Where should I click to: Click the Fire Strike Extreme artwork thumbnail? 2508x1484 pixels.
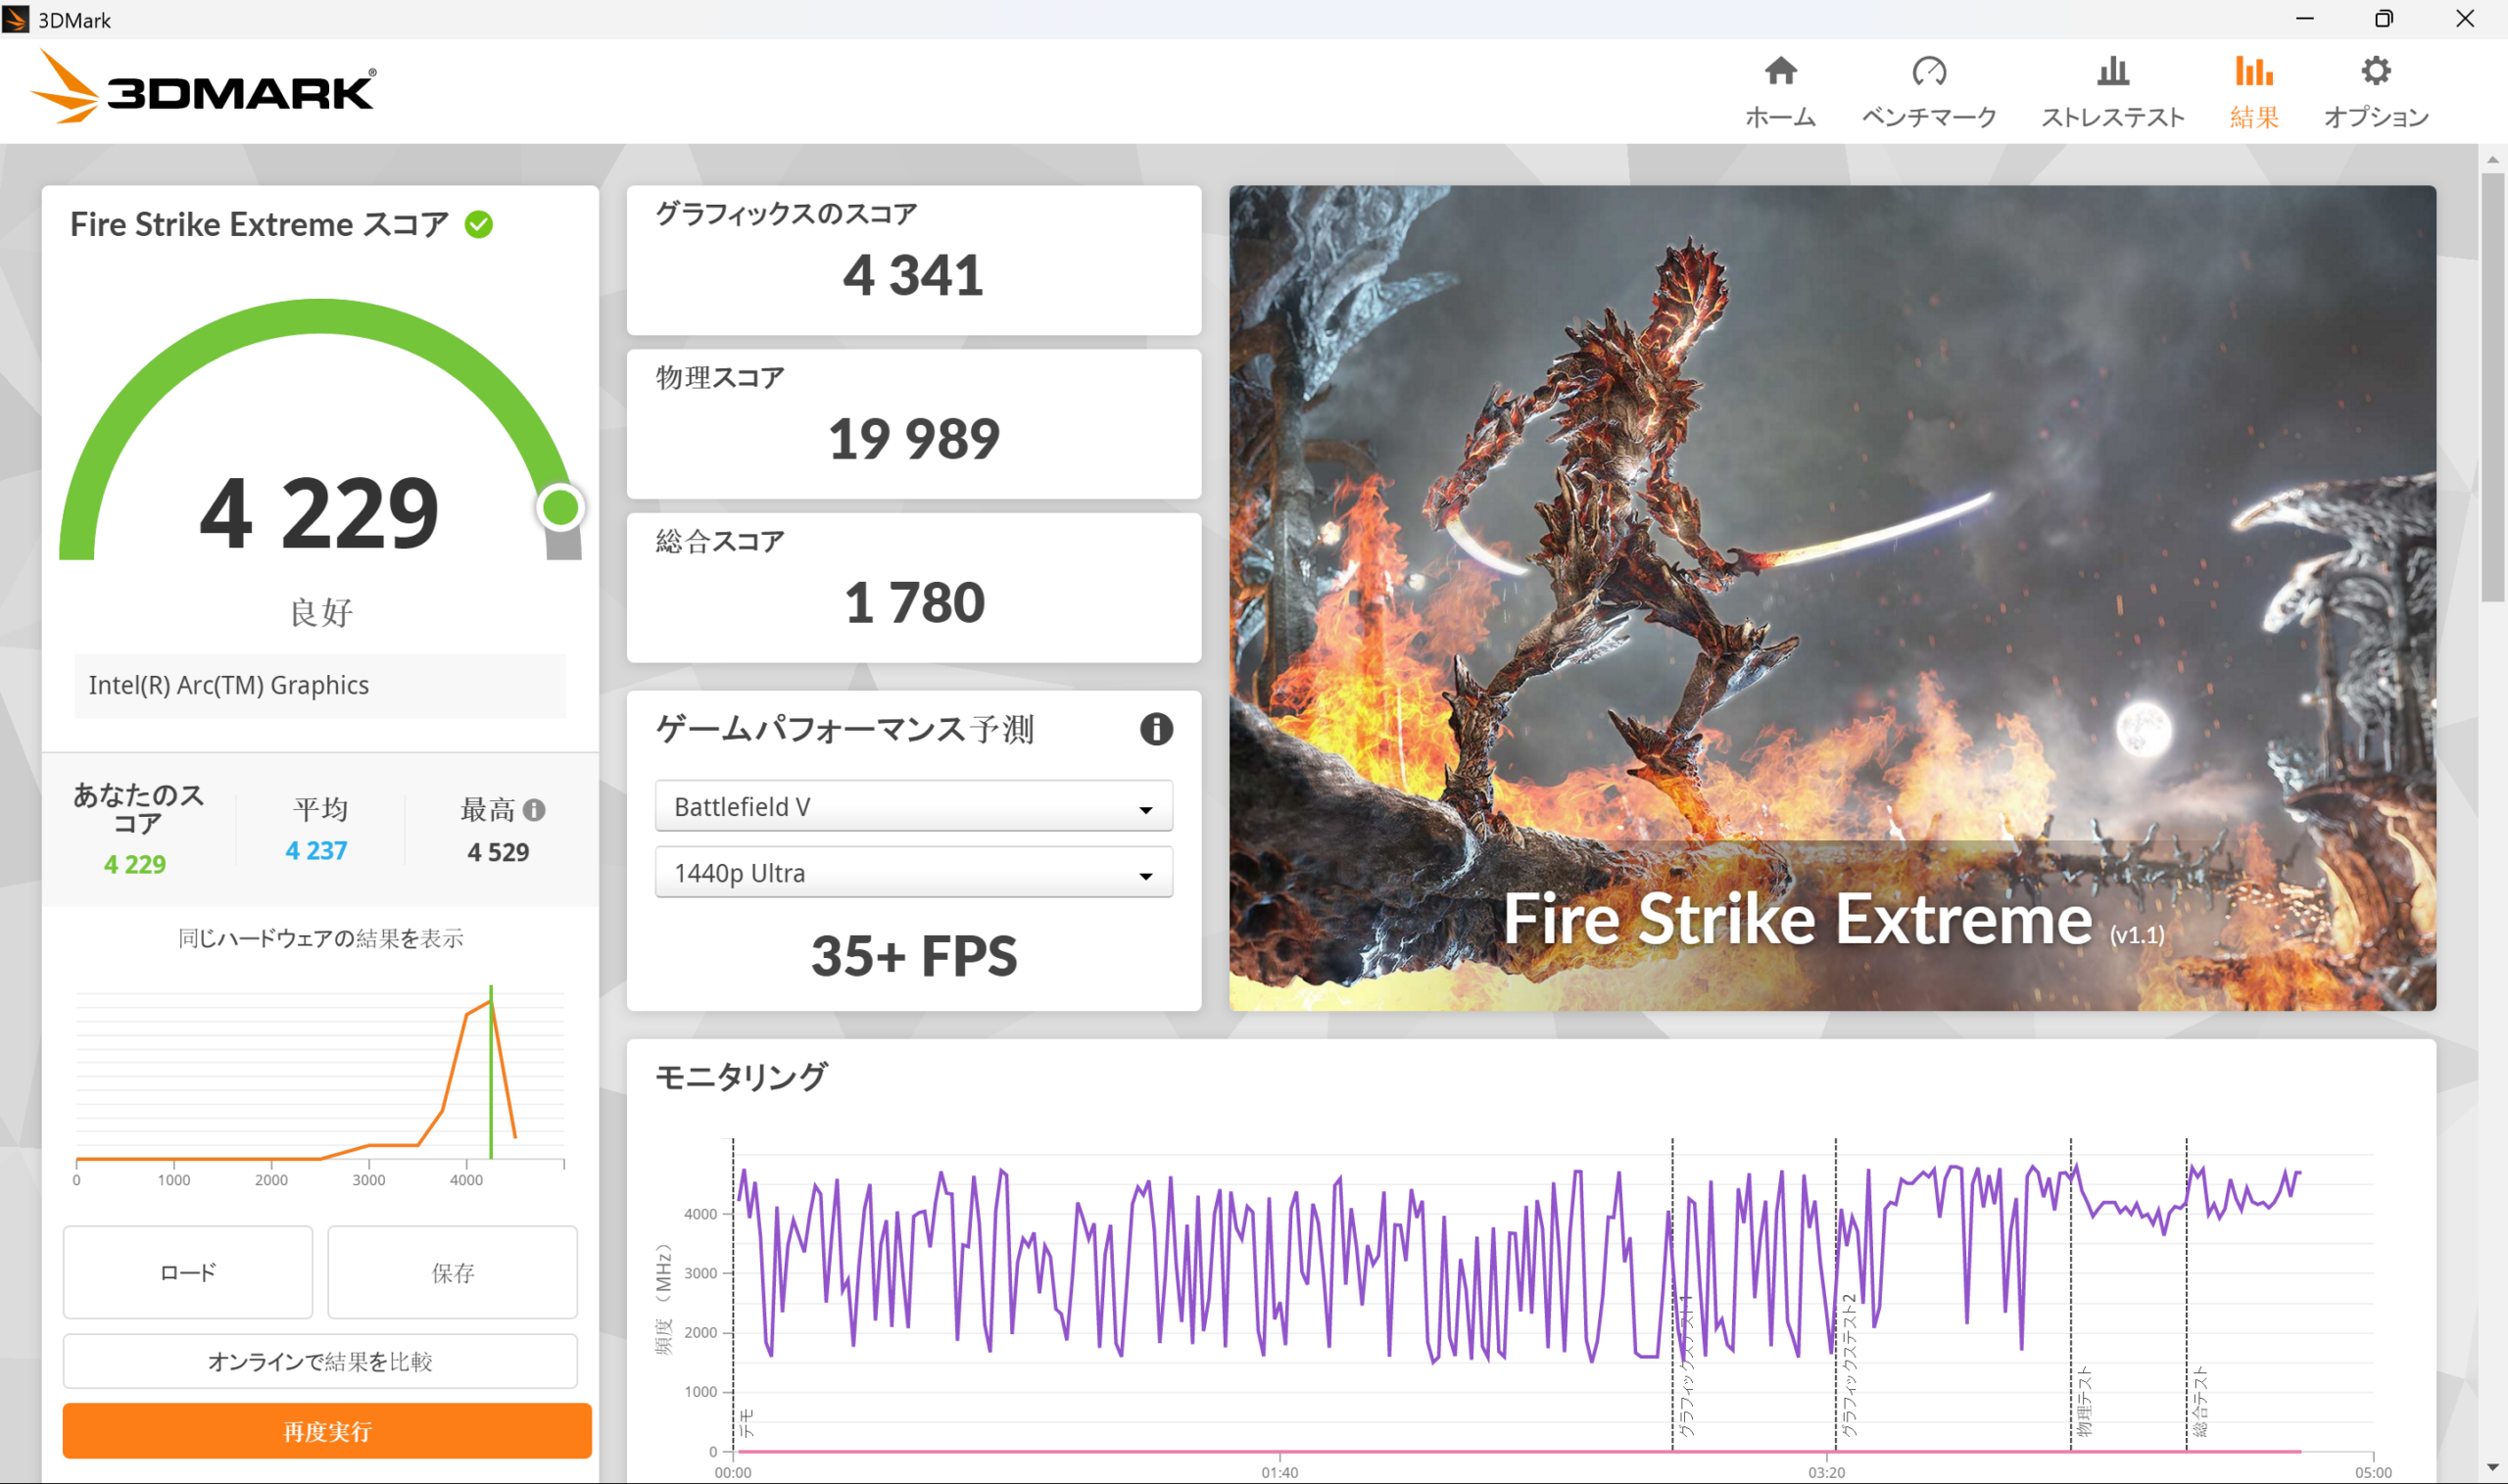coord(1831,597)
